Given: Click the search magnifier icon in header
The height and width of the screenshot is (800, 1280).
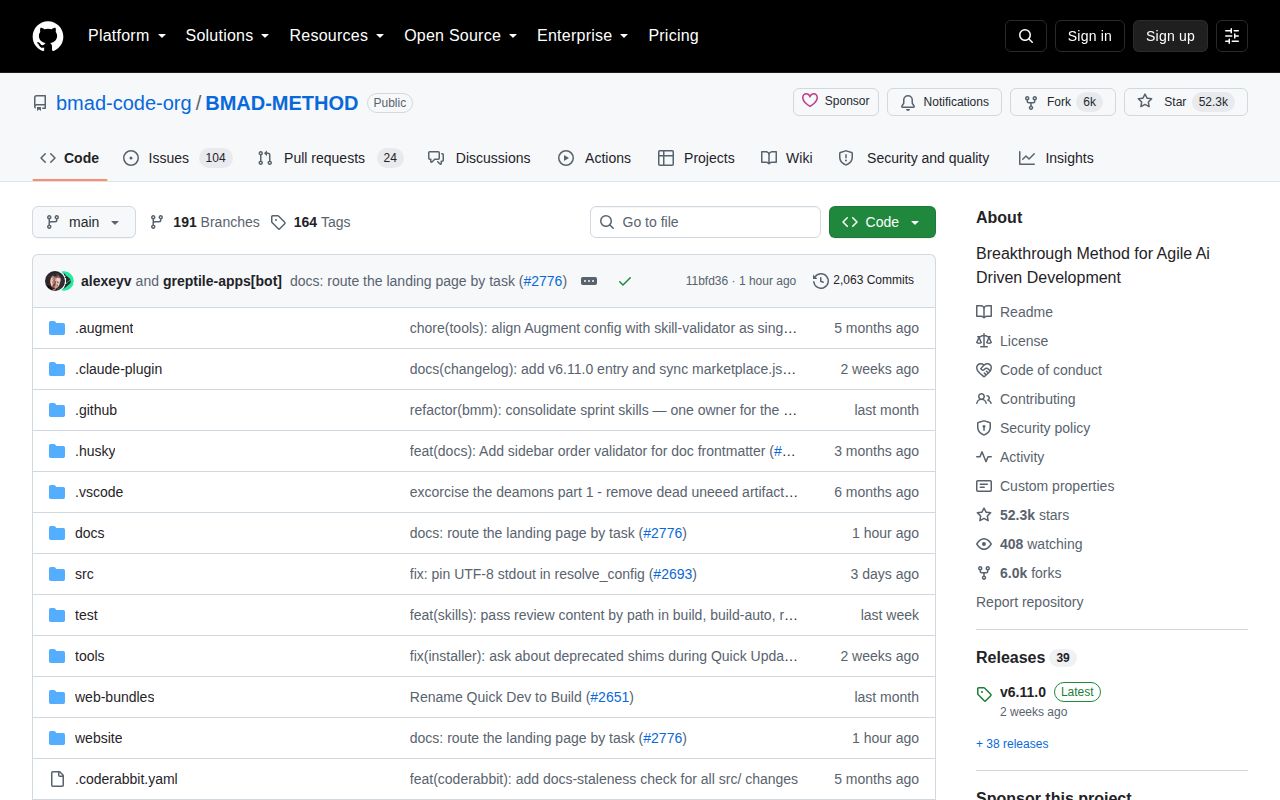Looking at the screenshot, I should [1026, 36].
